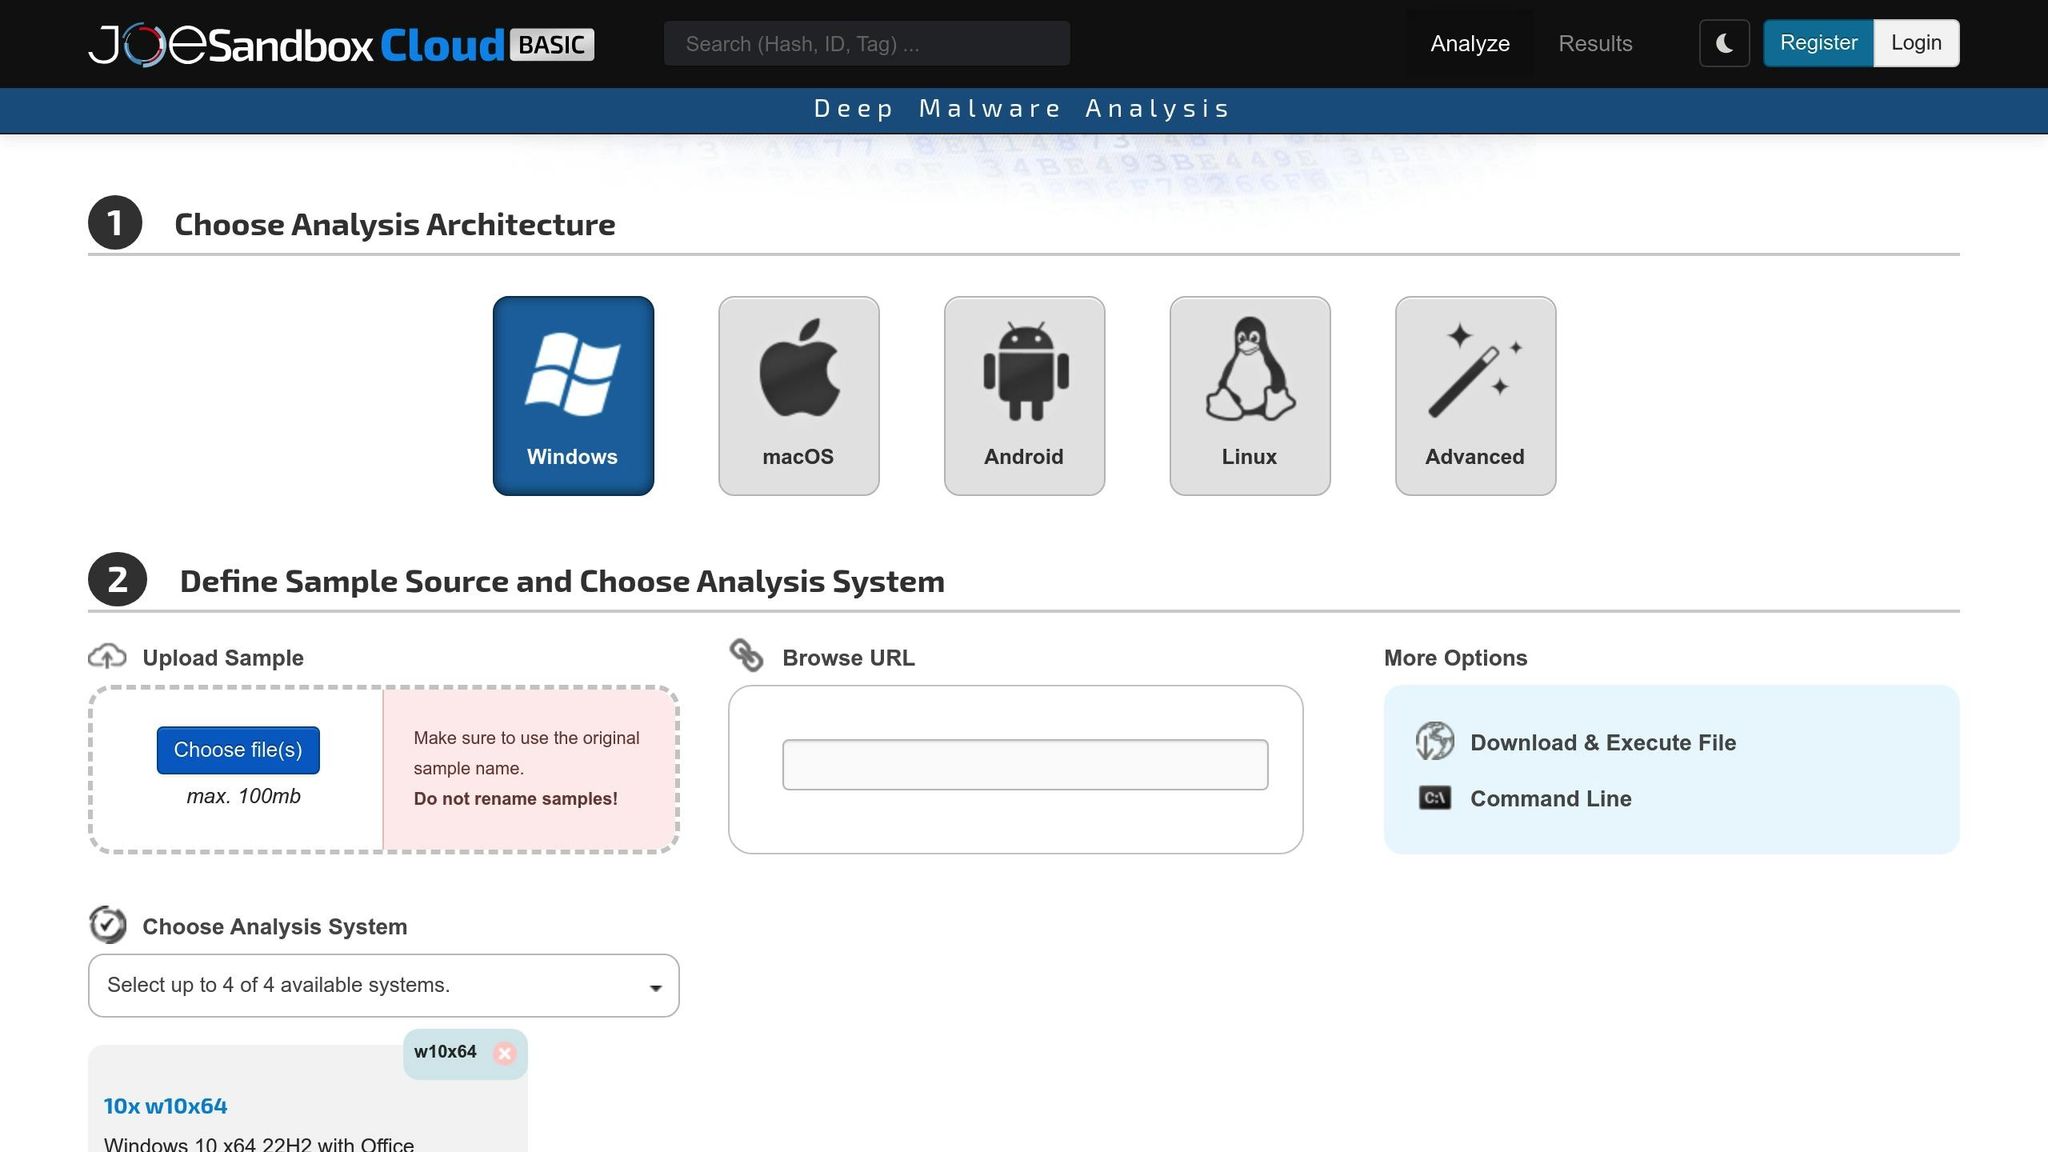Viewport: 2048px width, 1152px height.
Task: Select the Android architecture tile
Action: pyautogui.click(x=1024, y=395)
